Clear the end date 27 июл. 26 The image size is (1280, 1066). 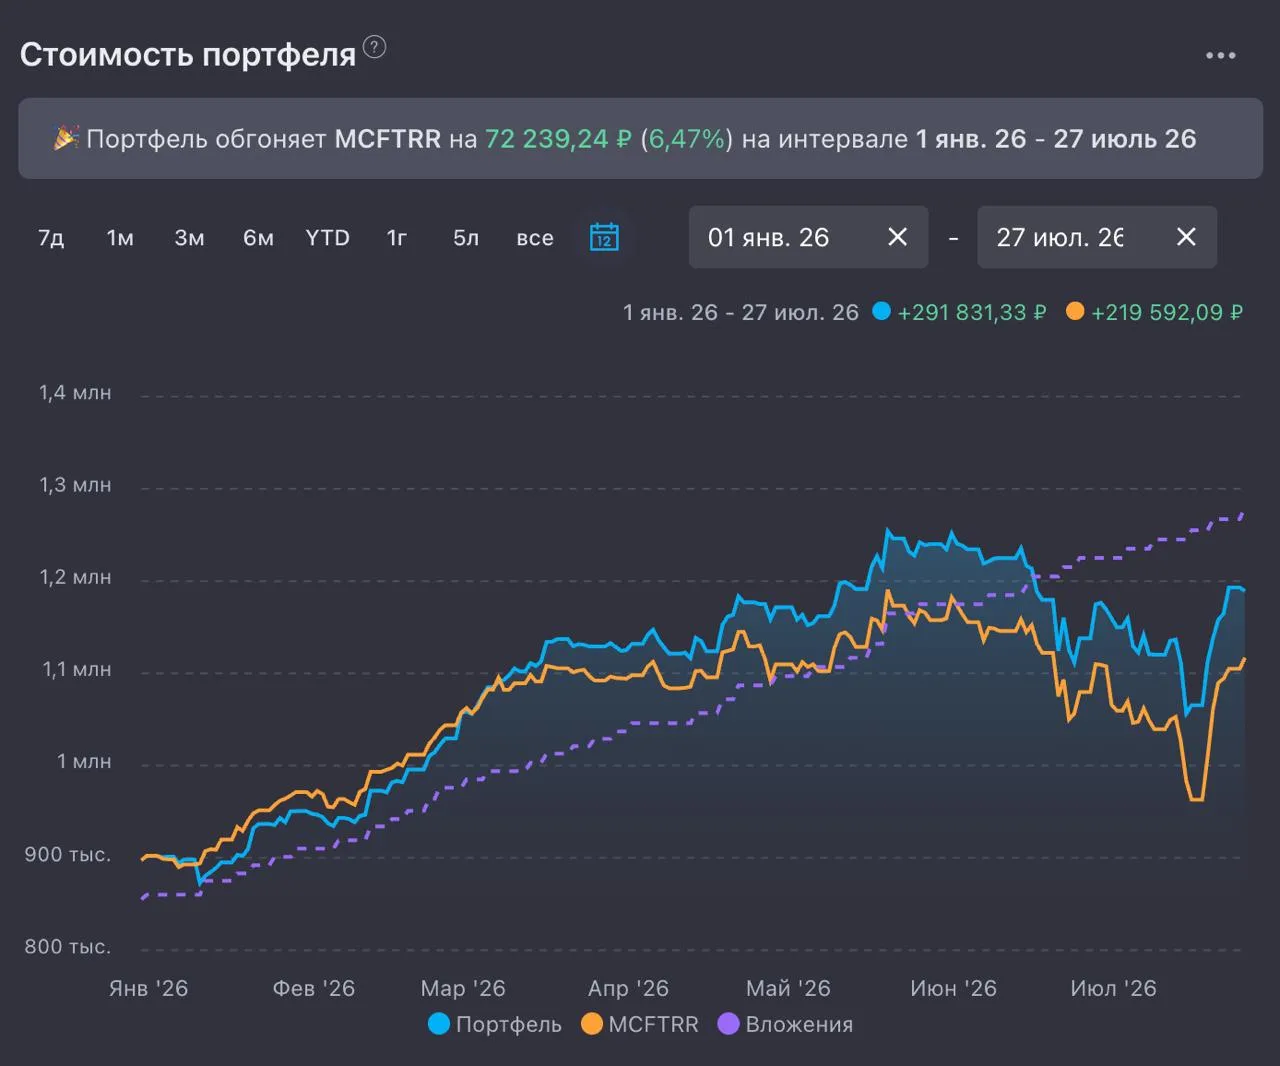(1186, 237)
